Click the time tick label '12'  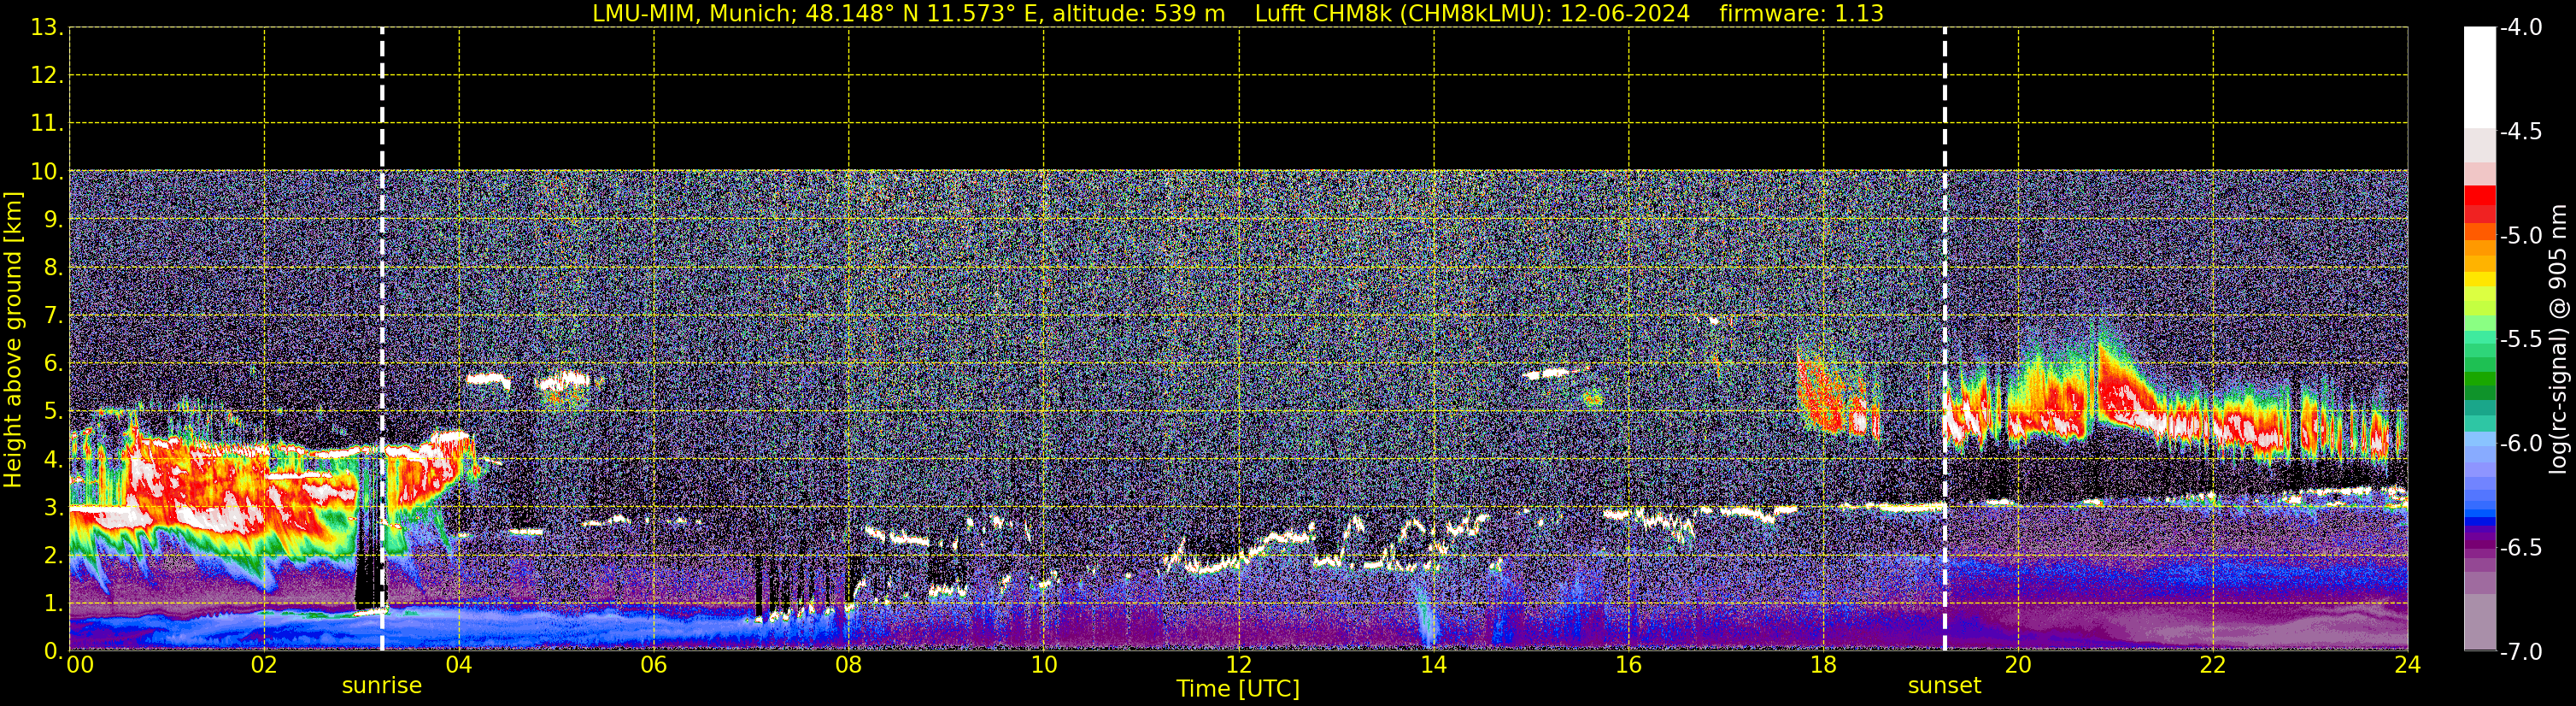(1239, 664)
